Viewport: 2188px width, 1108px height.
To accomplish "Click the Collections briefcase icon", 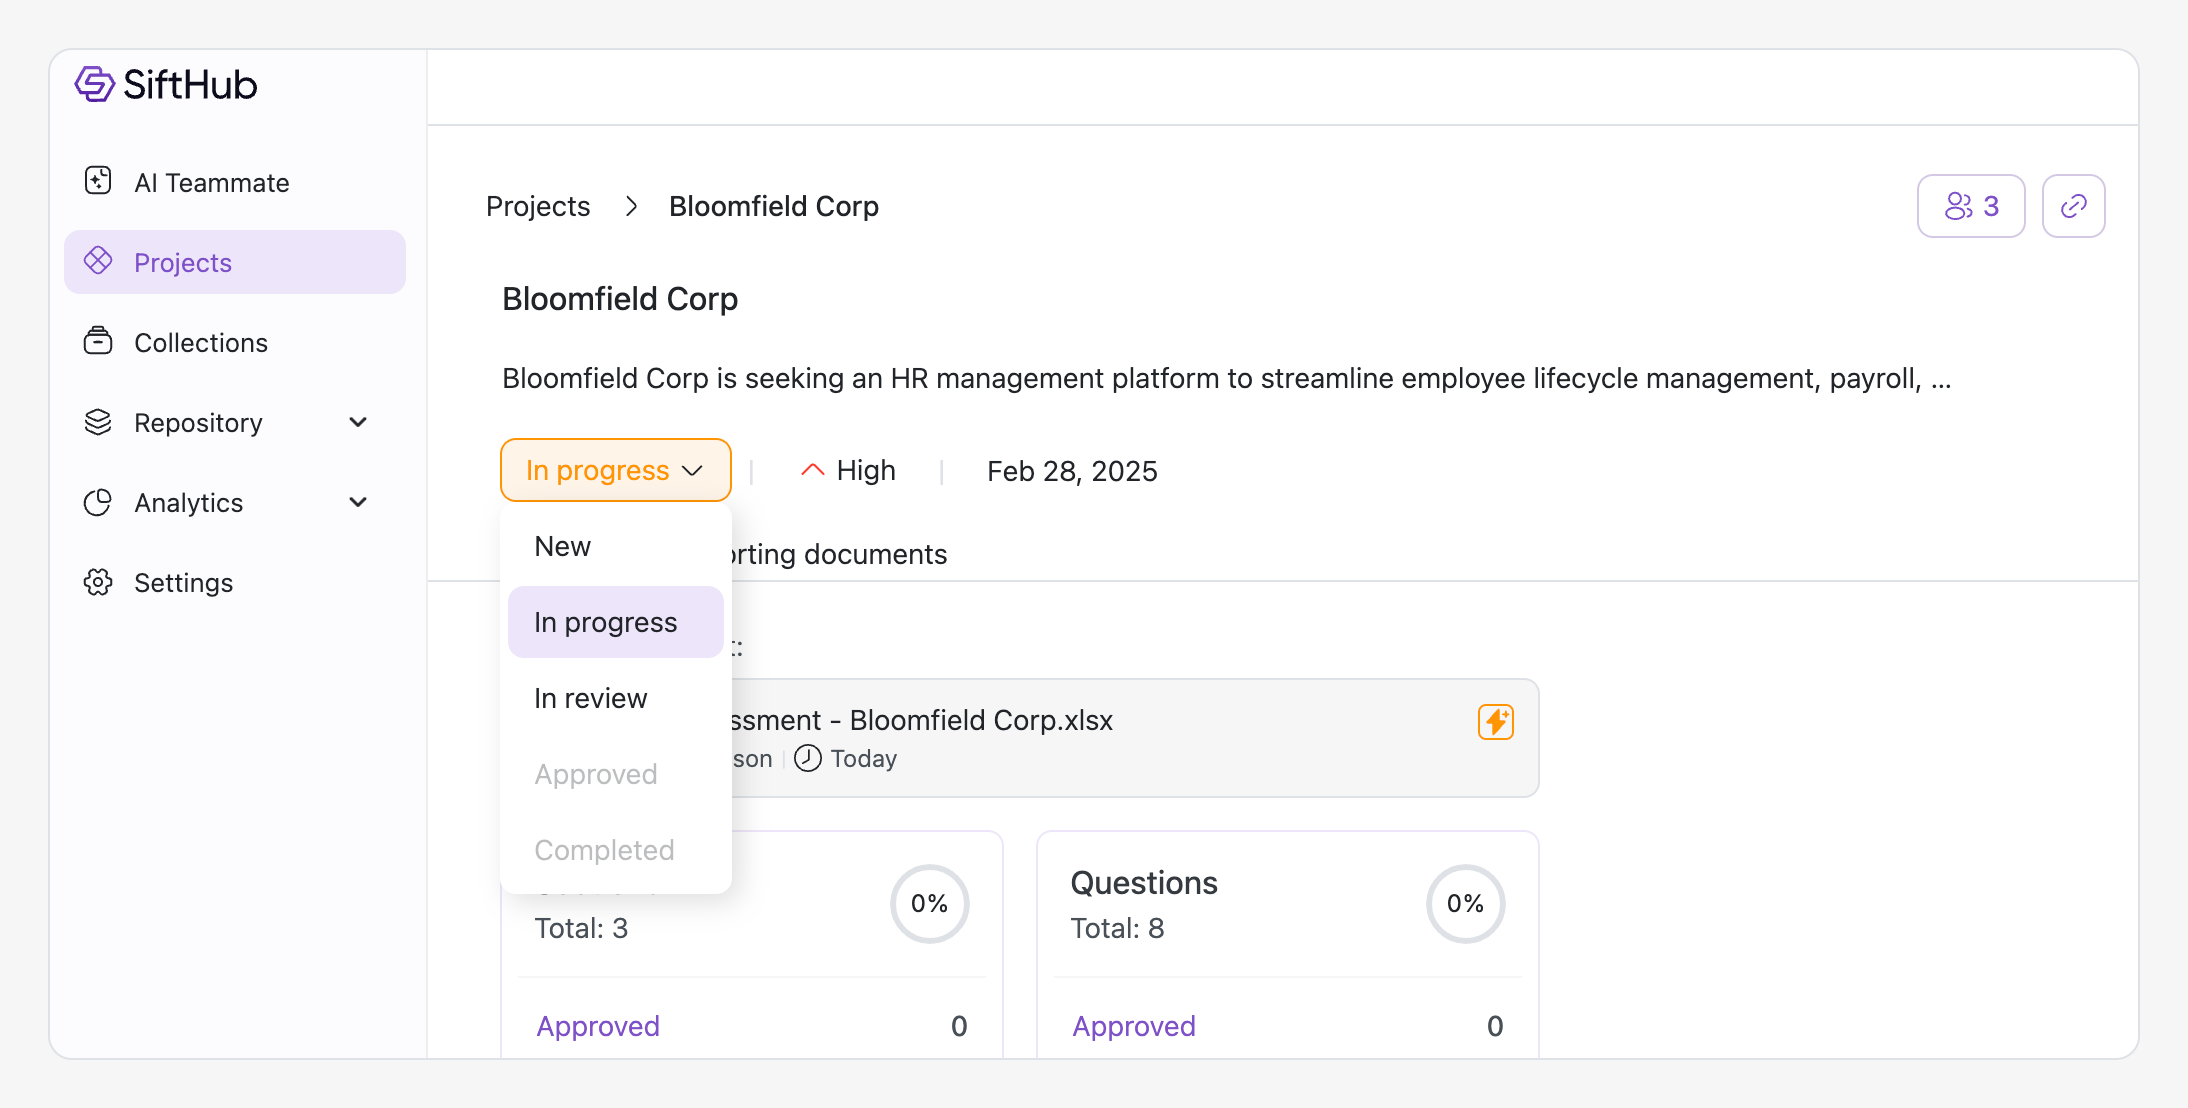I will [98, 341].
